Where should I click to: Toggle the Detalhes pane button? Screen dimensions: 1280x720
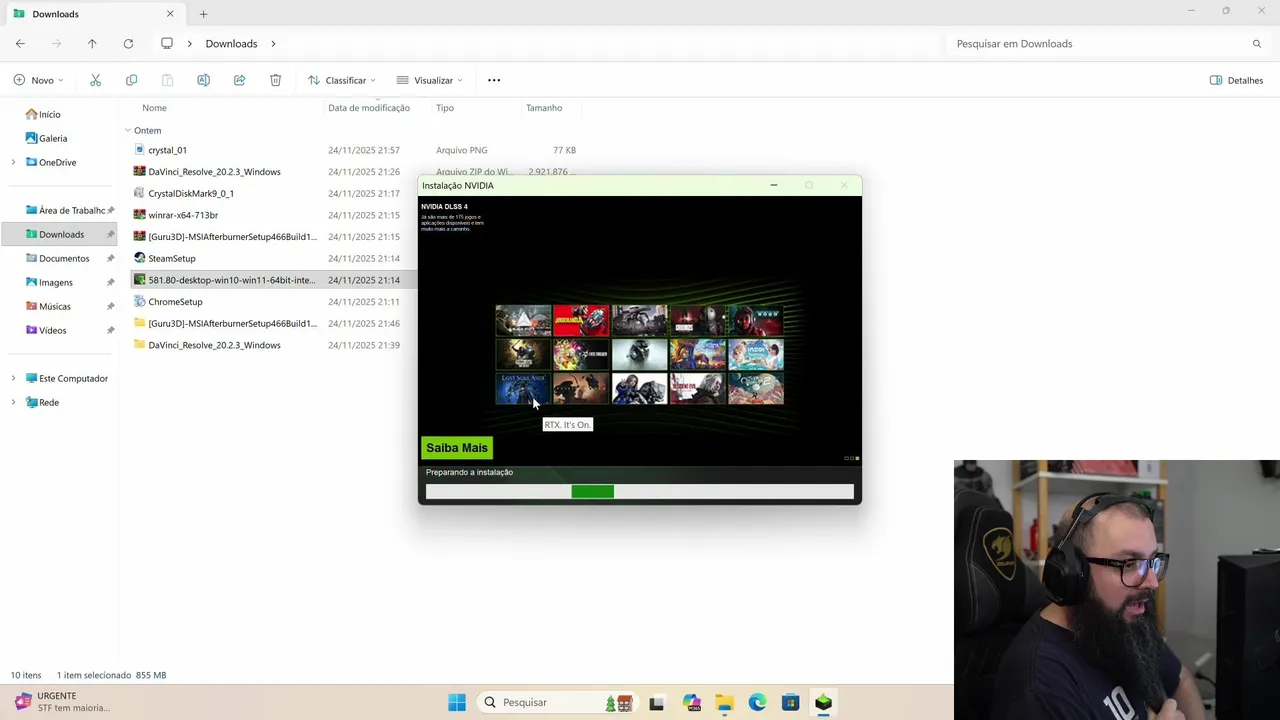(x=1236, y=80)
